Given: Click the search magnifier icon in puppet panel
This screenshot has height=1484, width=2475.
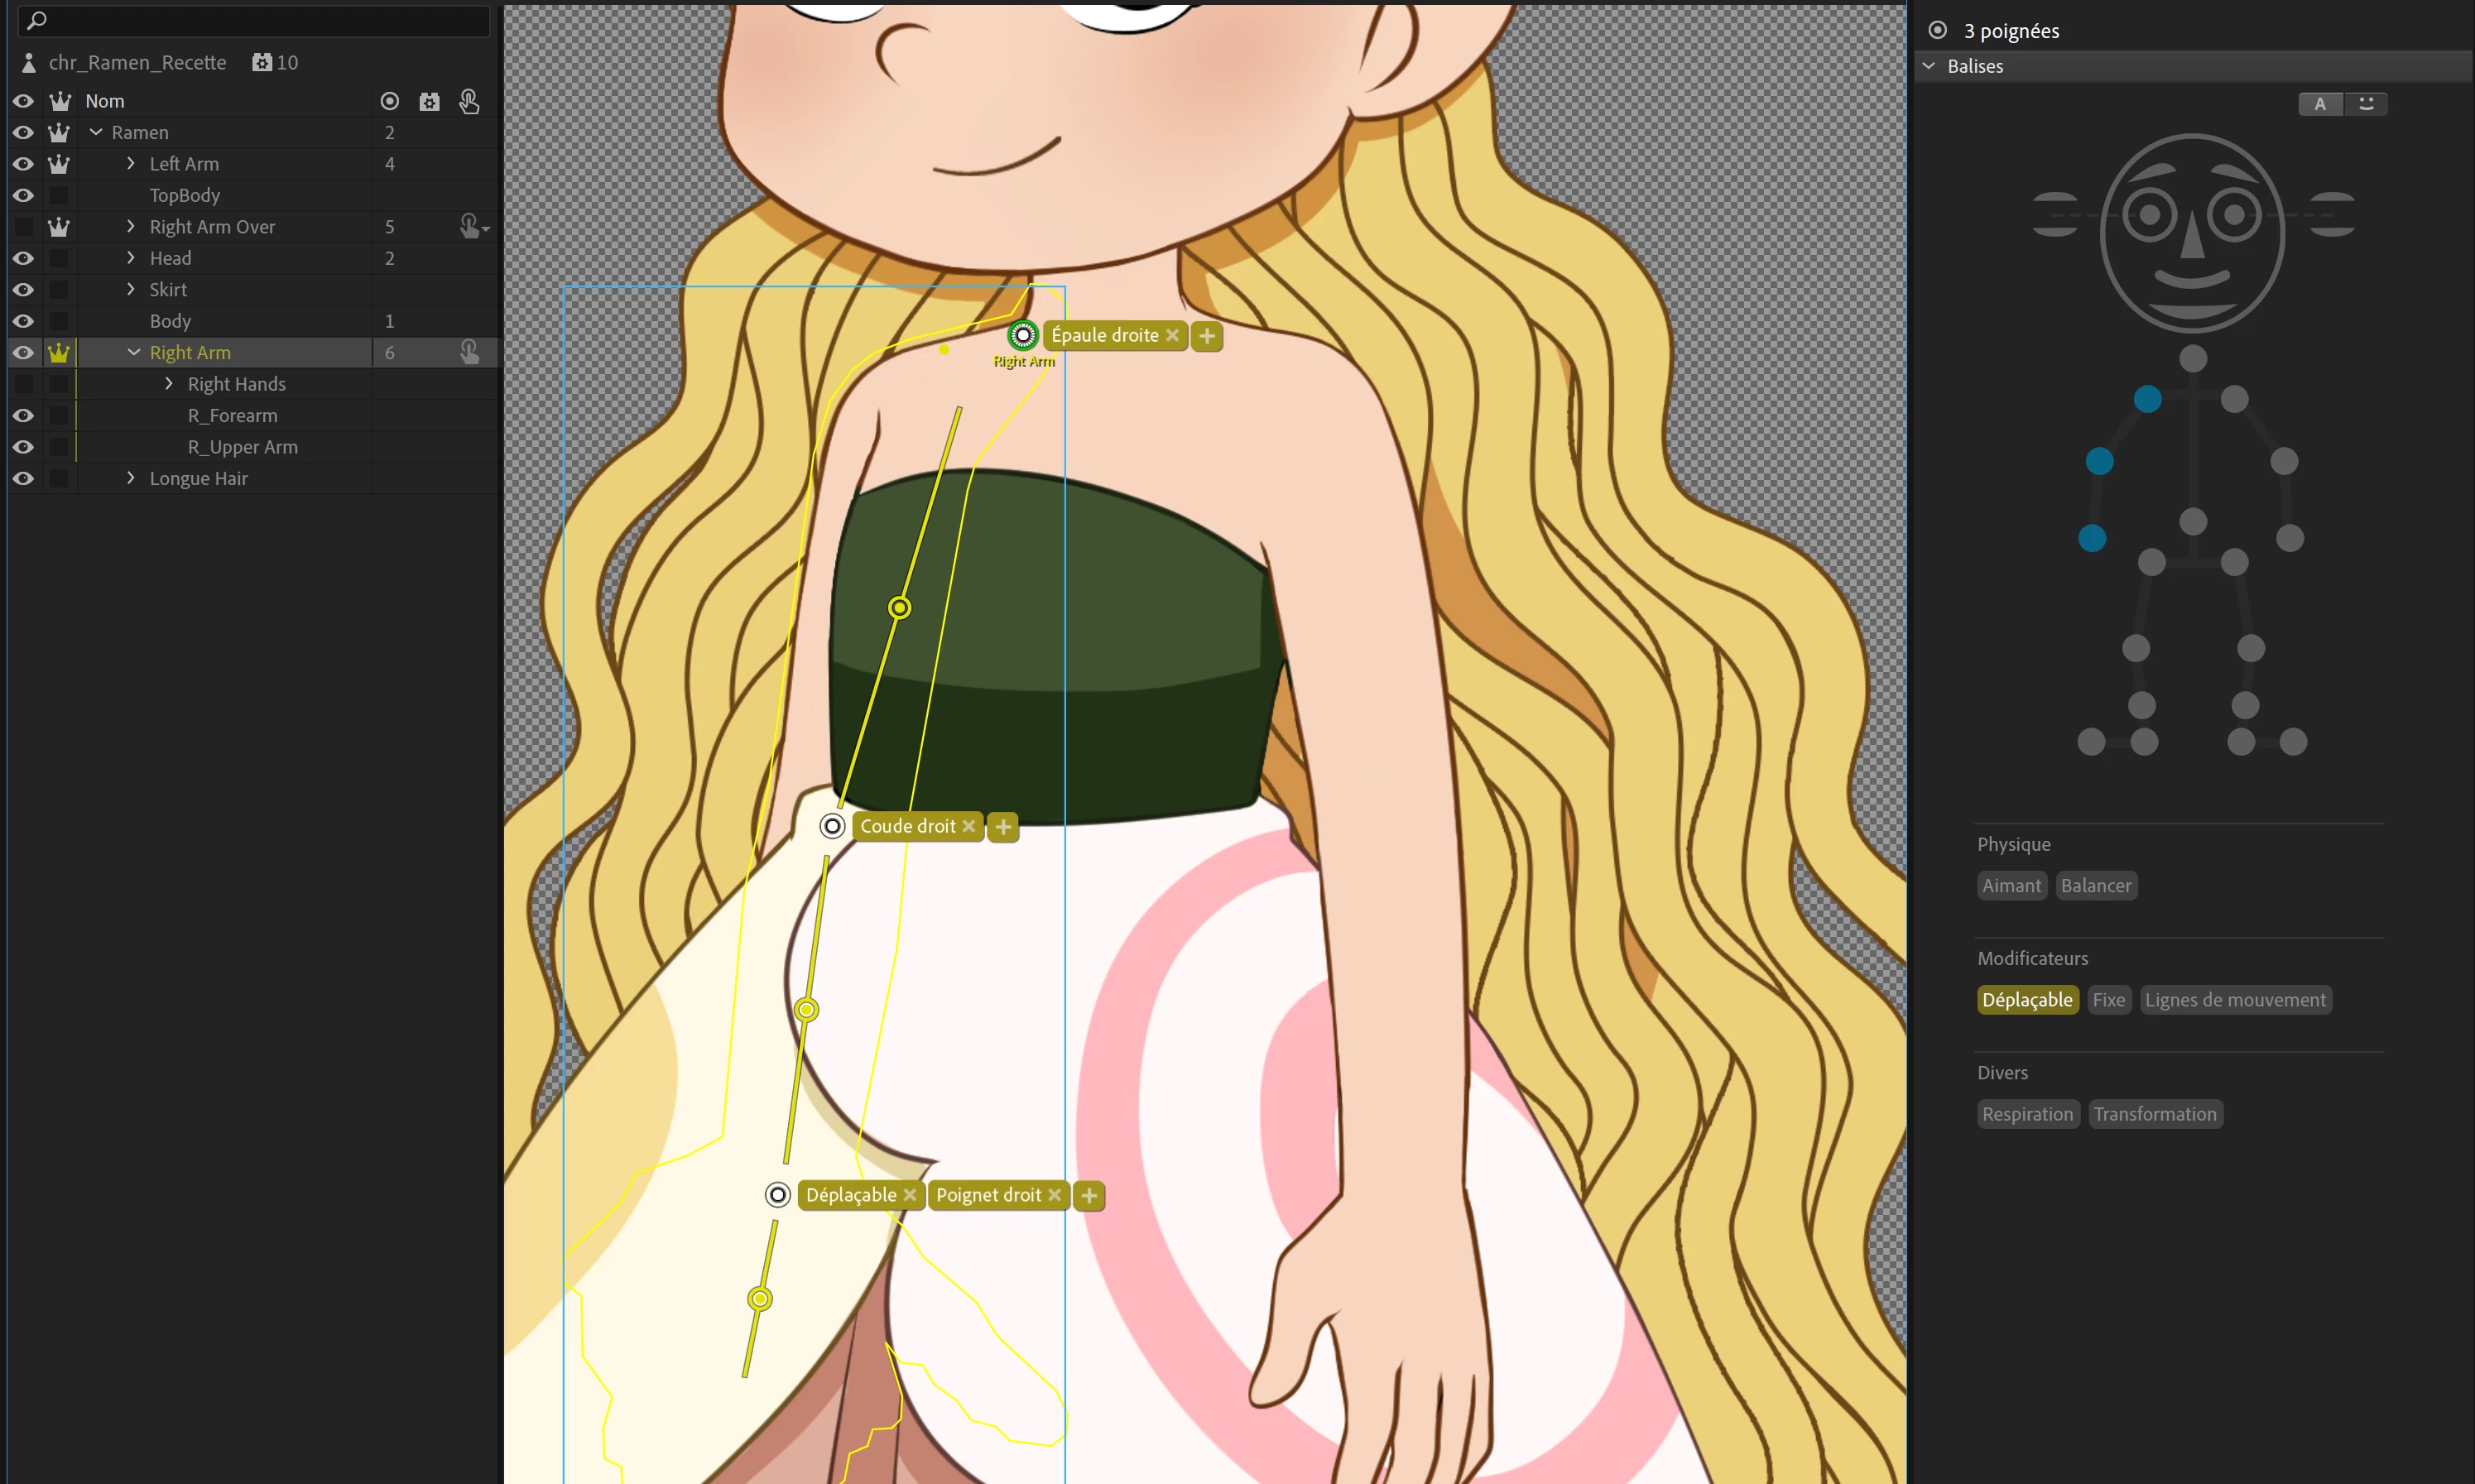Looking at the screenshot, I should [x=37, y=20].
